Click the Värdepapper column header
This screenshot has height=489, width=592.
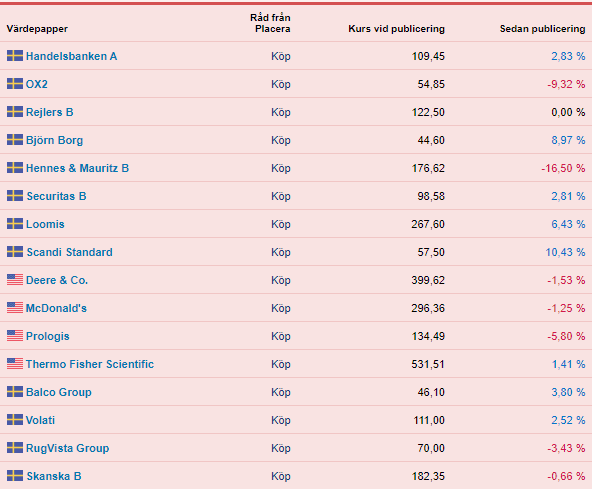click(37, 29)
